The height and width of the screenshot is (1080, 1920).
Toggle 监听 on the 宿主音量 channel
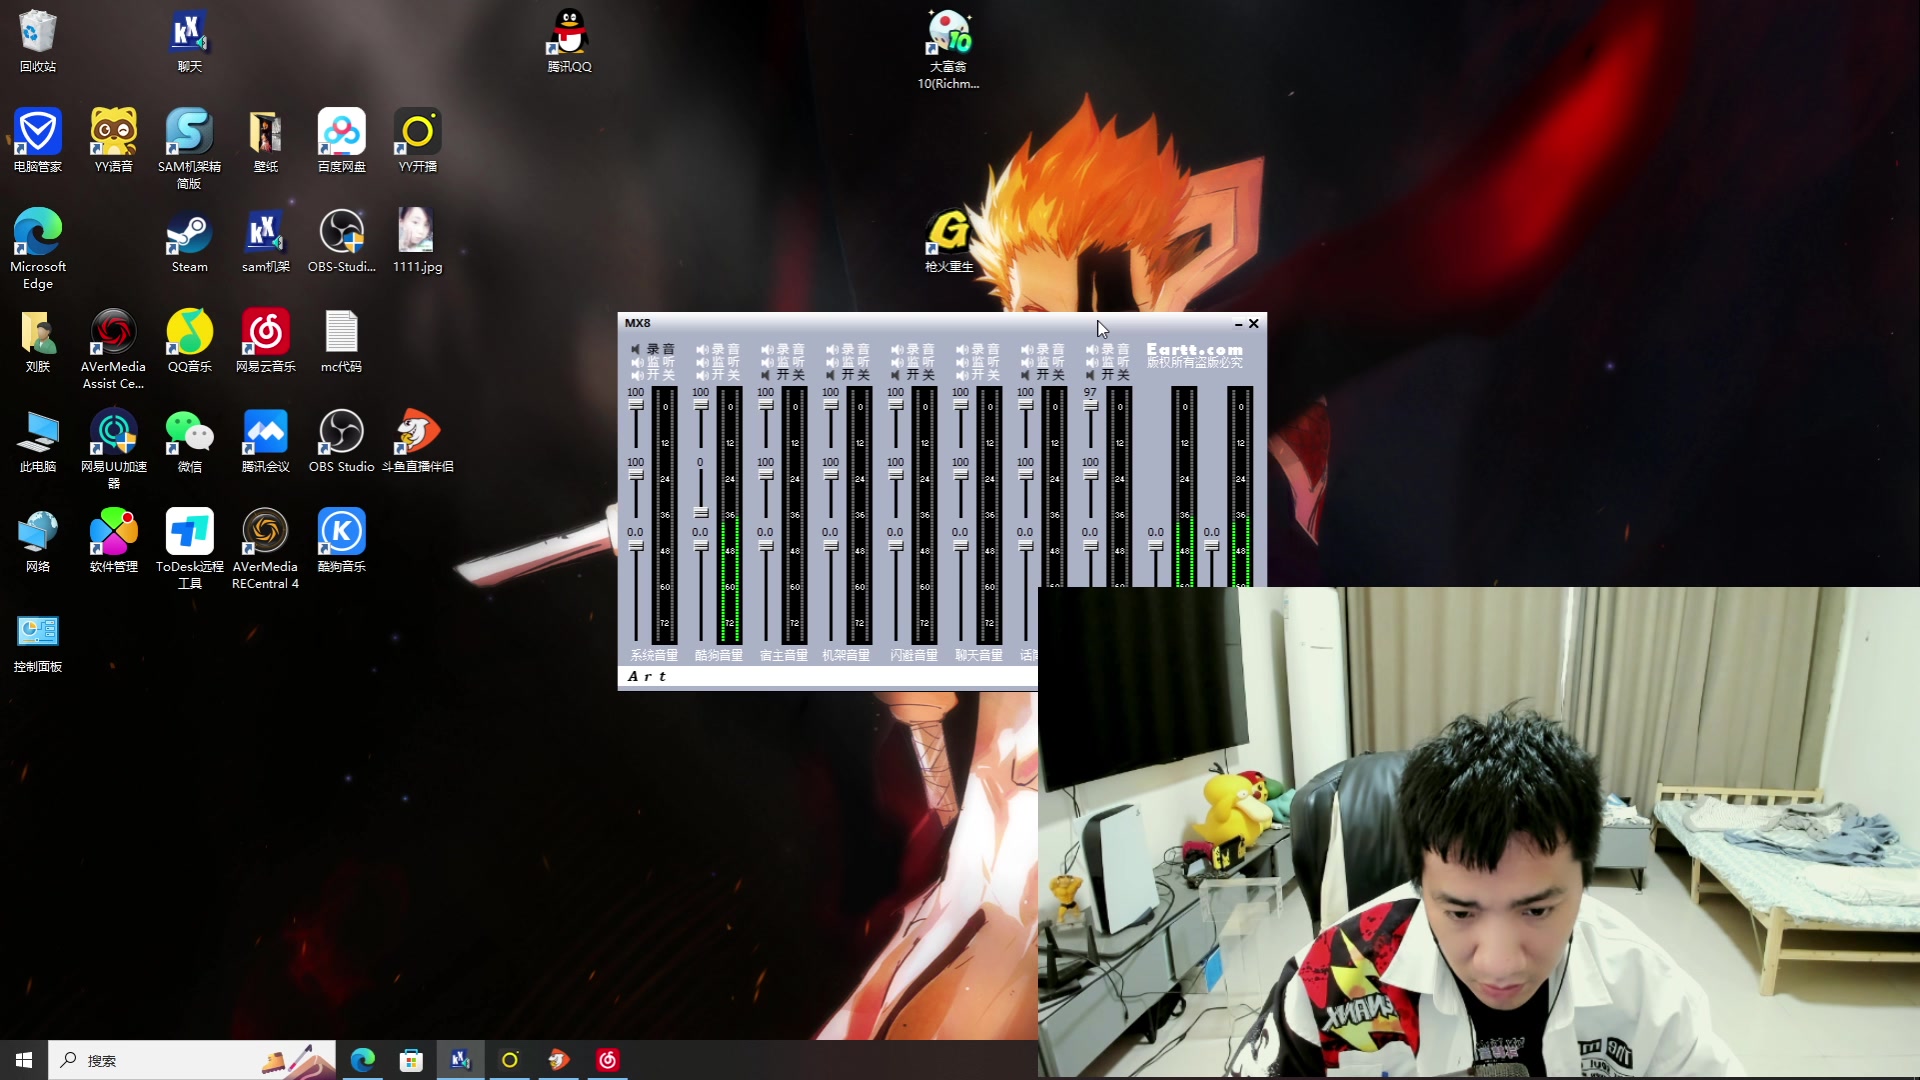[x=783, y=362]
